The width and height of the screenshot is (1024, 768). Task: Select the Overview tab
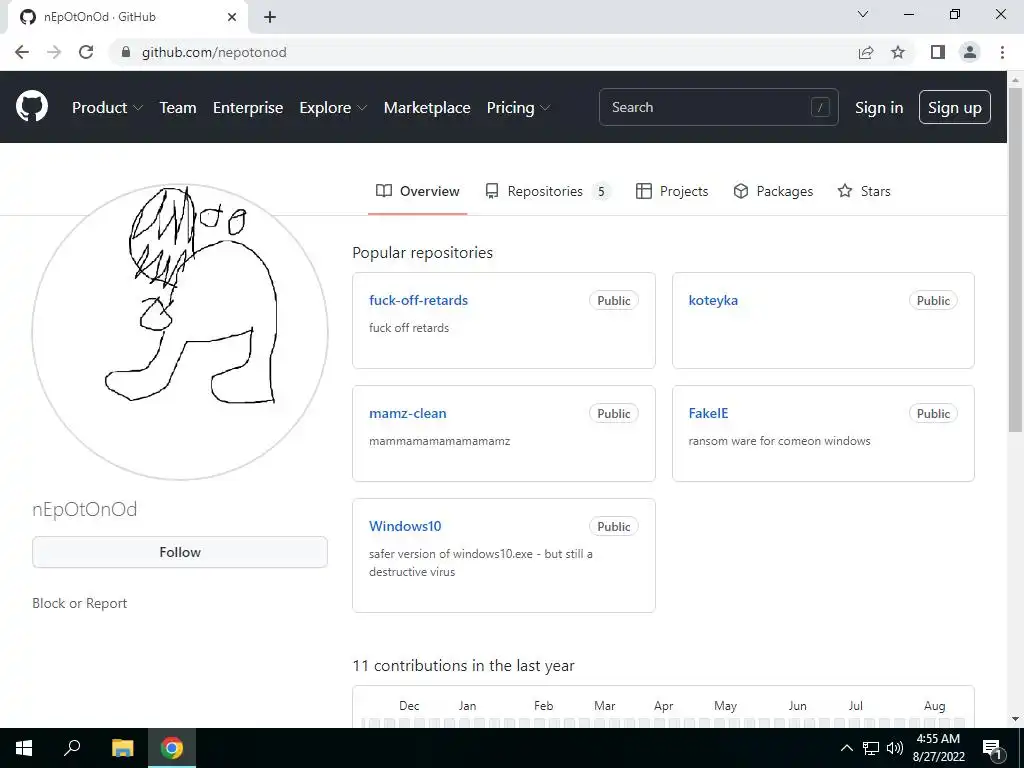417,191
